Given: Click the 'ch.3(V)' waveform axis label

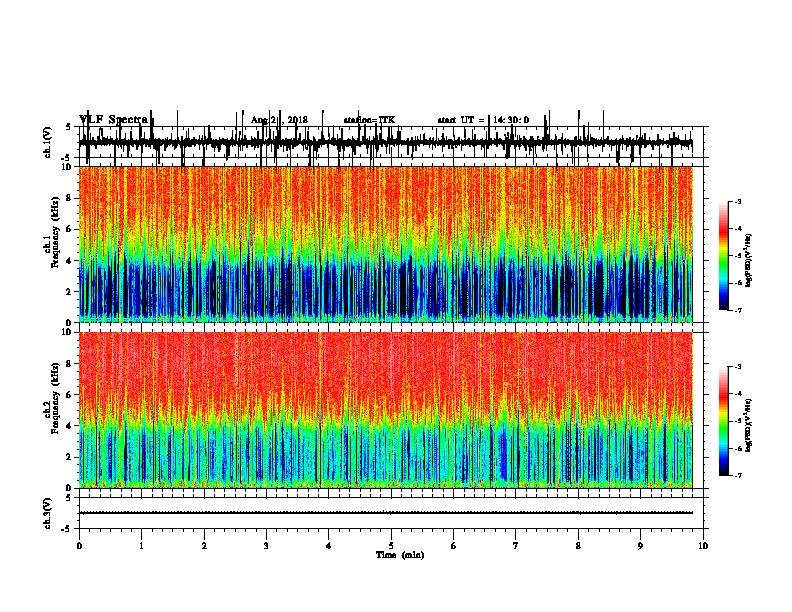Looking at the screenshot, I should [47, 513].
